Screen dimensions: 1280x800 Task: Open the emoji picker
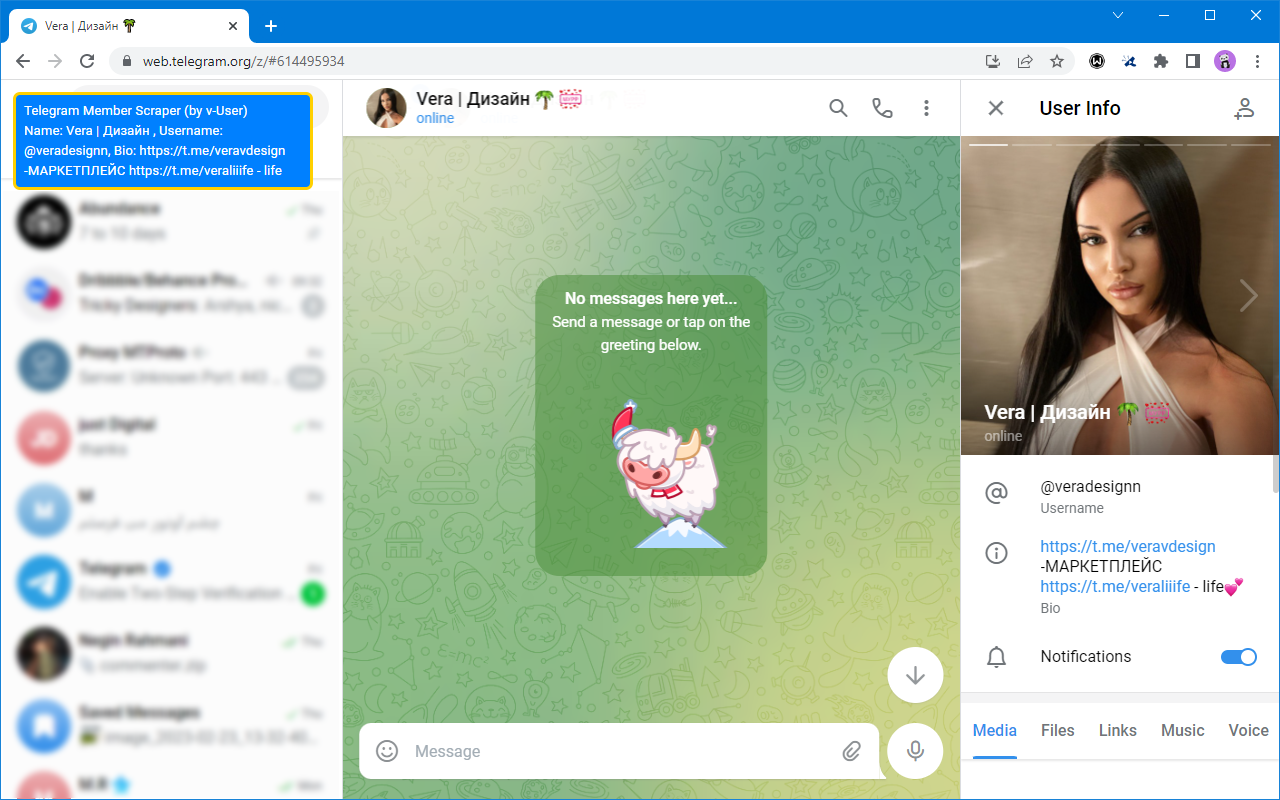click(387, 751)
